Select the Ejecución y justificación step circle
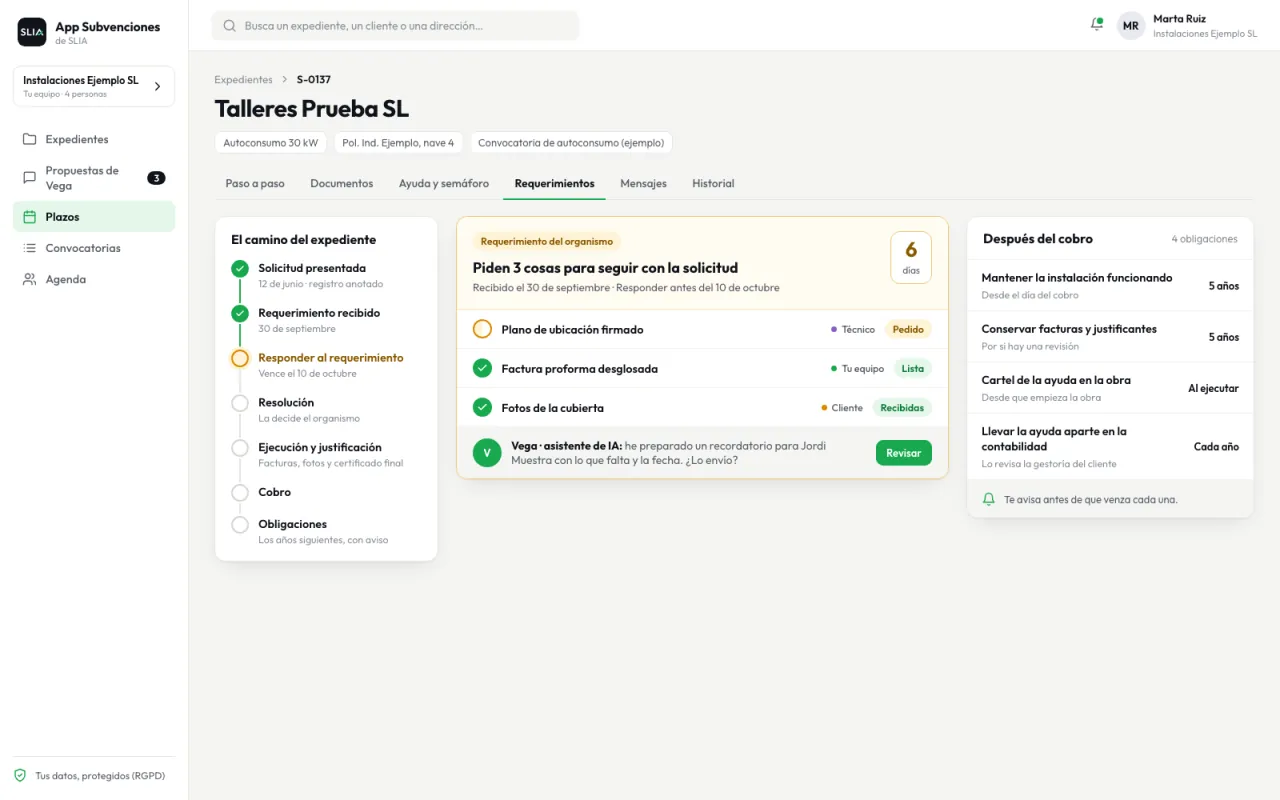This screenshot has width=1280, height=800. click(240, 448)
